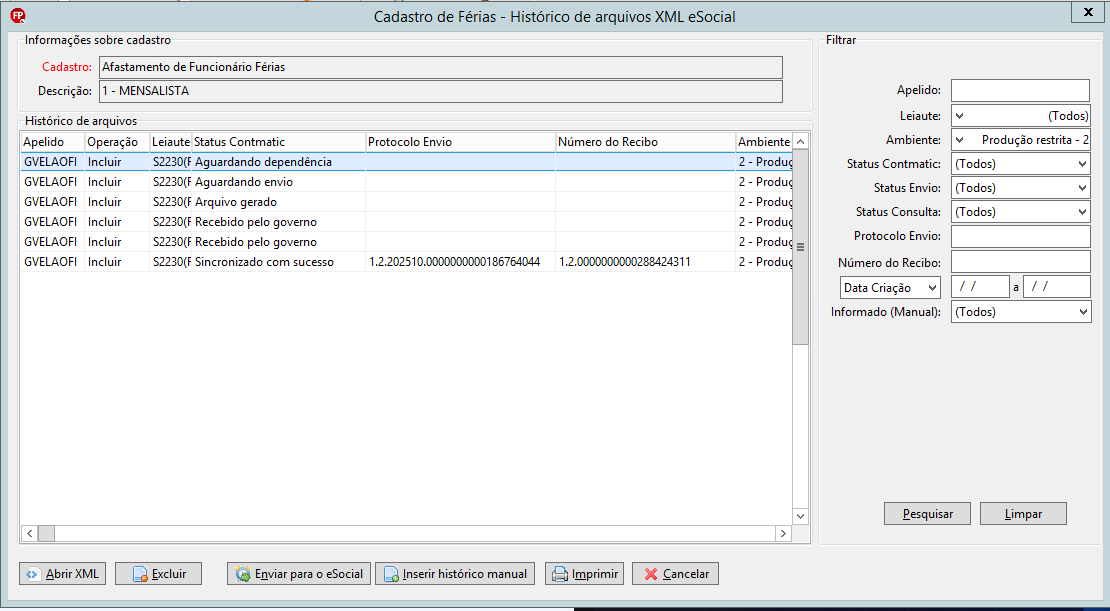The image size is (1110, 611).
Task: Click the FP application icon in title bar
Action: click(x=18, y=16)
